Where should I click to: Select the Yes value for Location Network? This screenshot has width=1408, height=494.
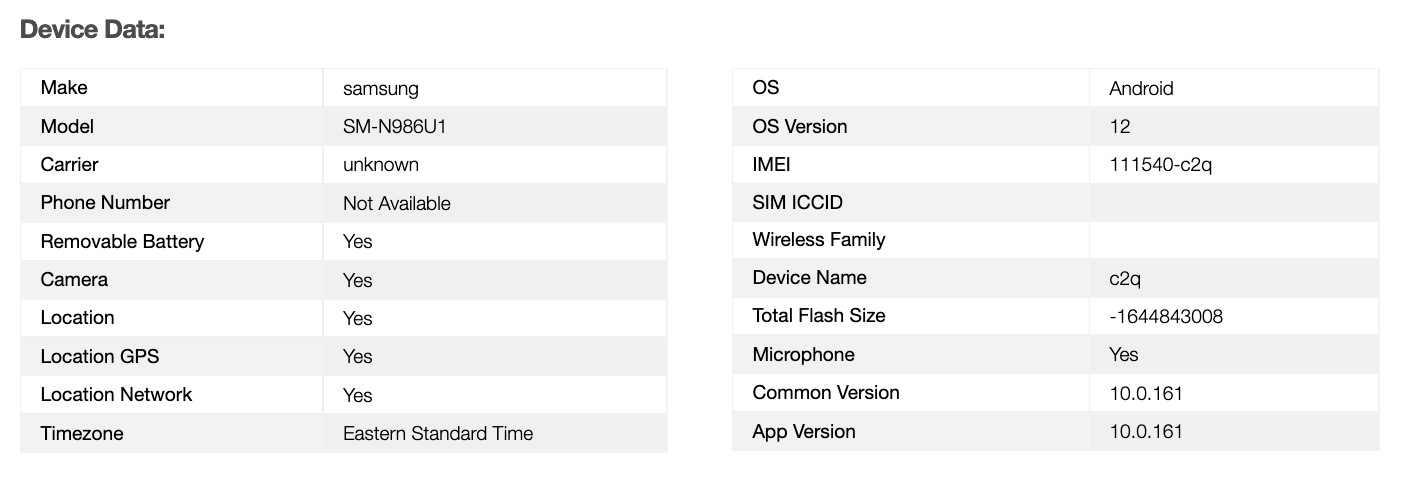coord(357,395)
